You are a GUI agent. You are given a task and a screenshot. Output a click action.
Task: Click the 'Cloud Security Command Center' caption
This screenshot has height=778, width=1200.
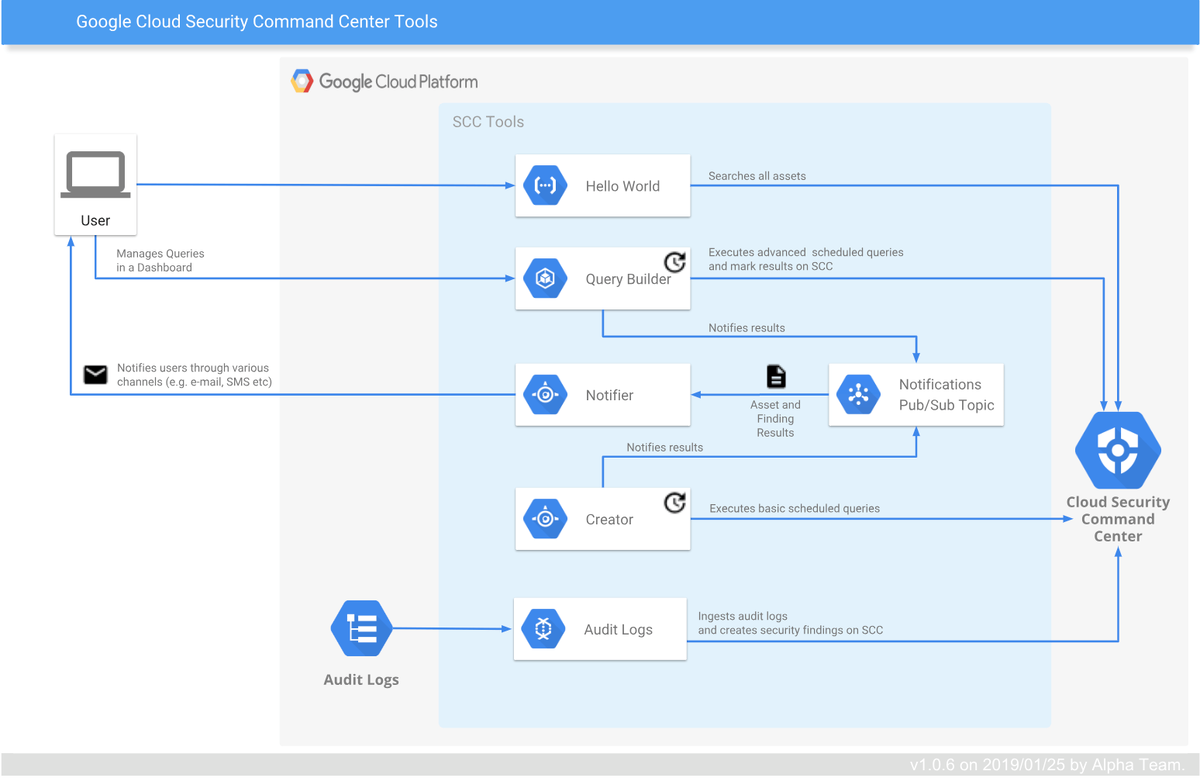point(1118,519)
